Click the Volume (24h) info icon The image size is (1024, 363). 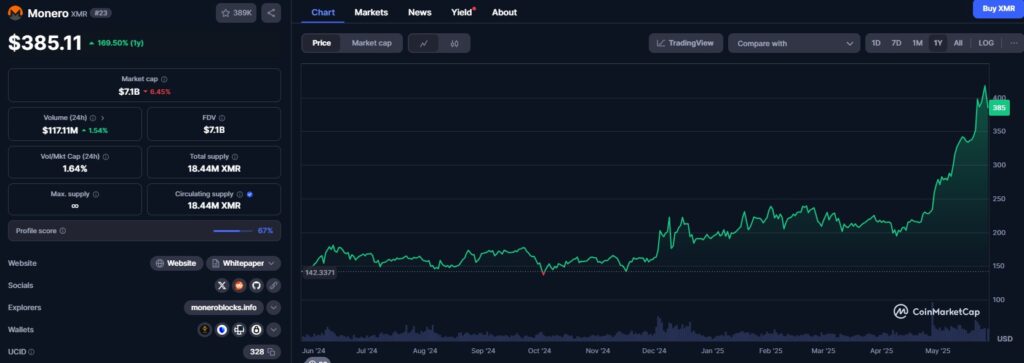[x=93, y=118]
